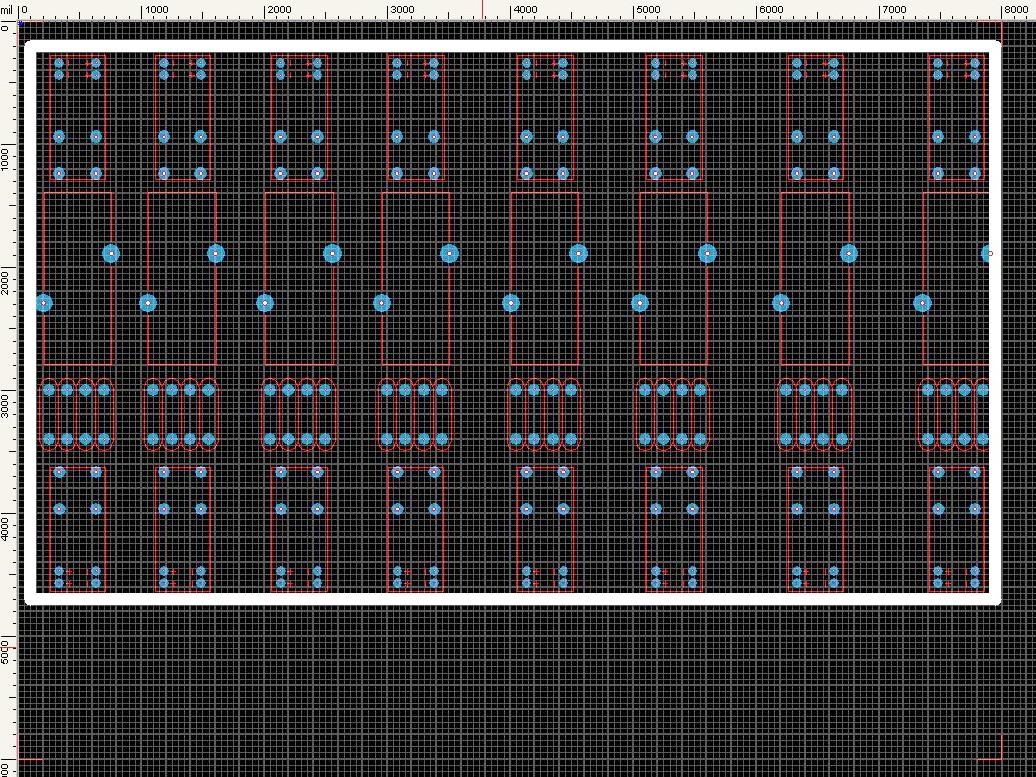
Task: Click the mil unit label in ruler corner
Action: pos(7,9)
